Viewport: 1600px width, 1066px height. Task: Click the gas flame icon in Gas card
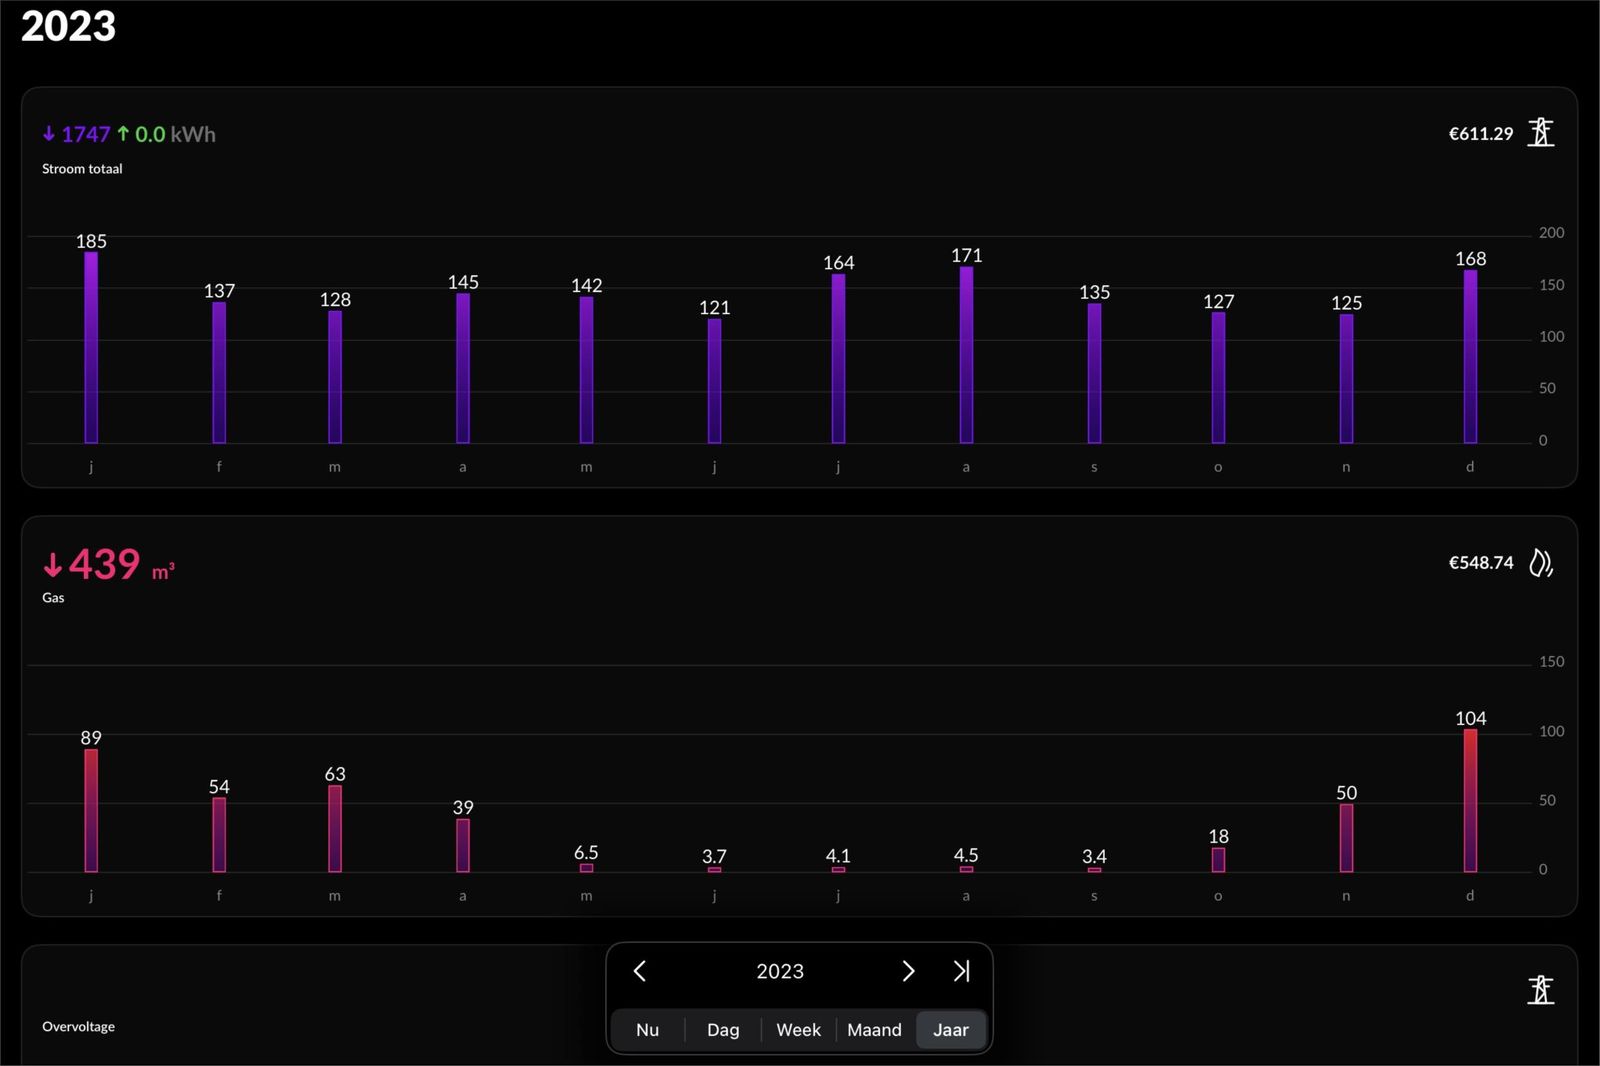[1540, 563]
